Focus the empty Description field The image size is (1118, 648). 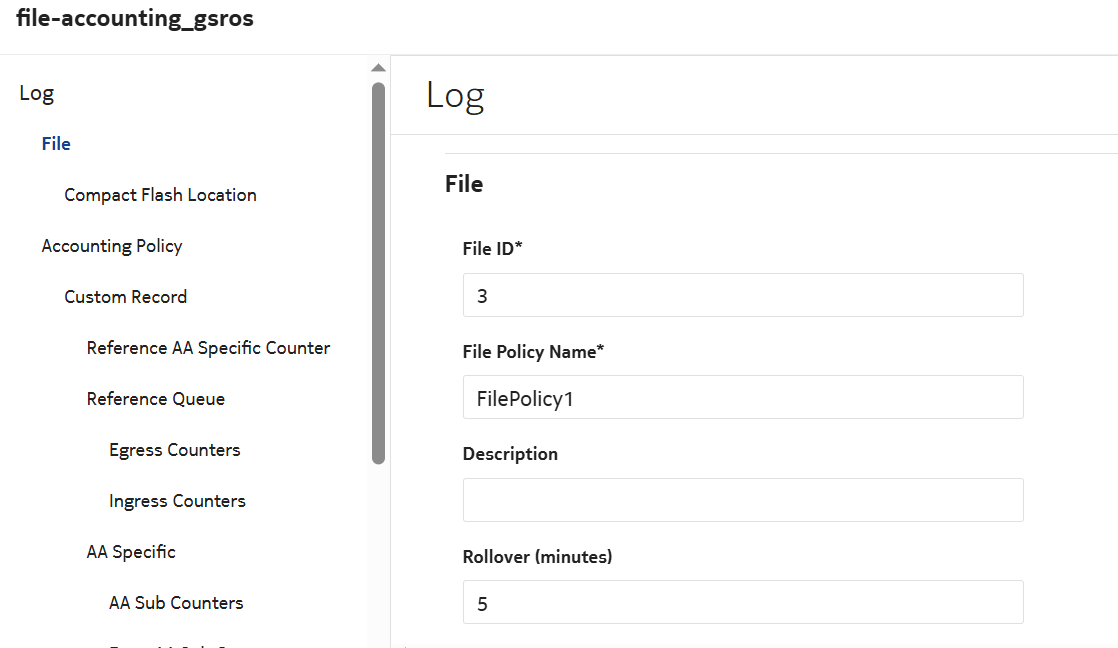[x=742, y=500]
